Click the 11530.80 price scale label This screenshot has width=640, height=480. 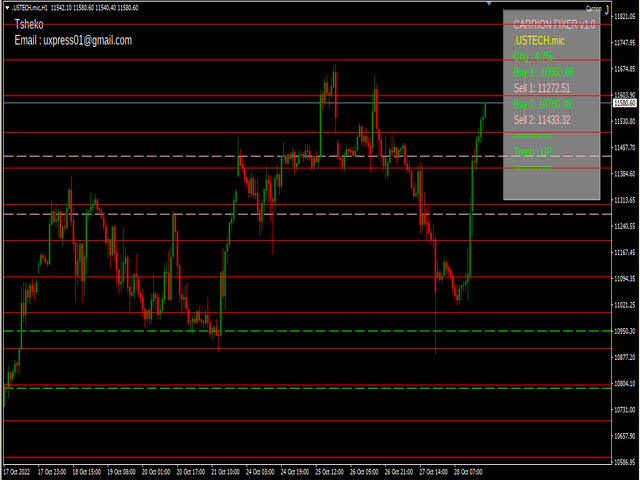[x=625, y=121]
